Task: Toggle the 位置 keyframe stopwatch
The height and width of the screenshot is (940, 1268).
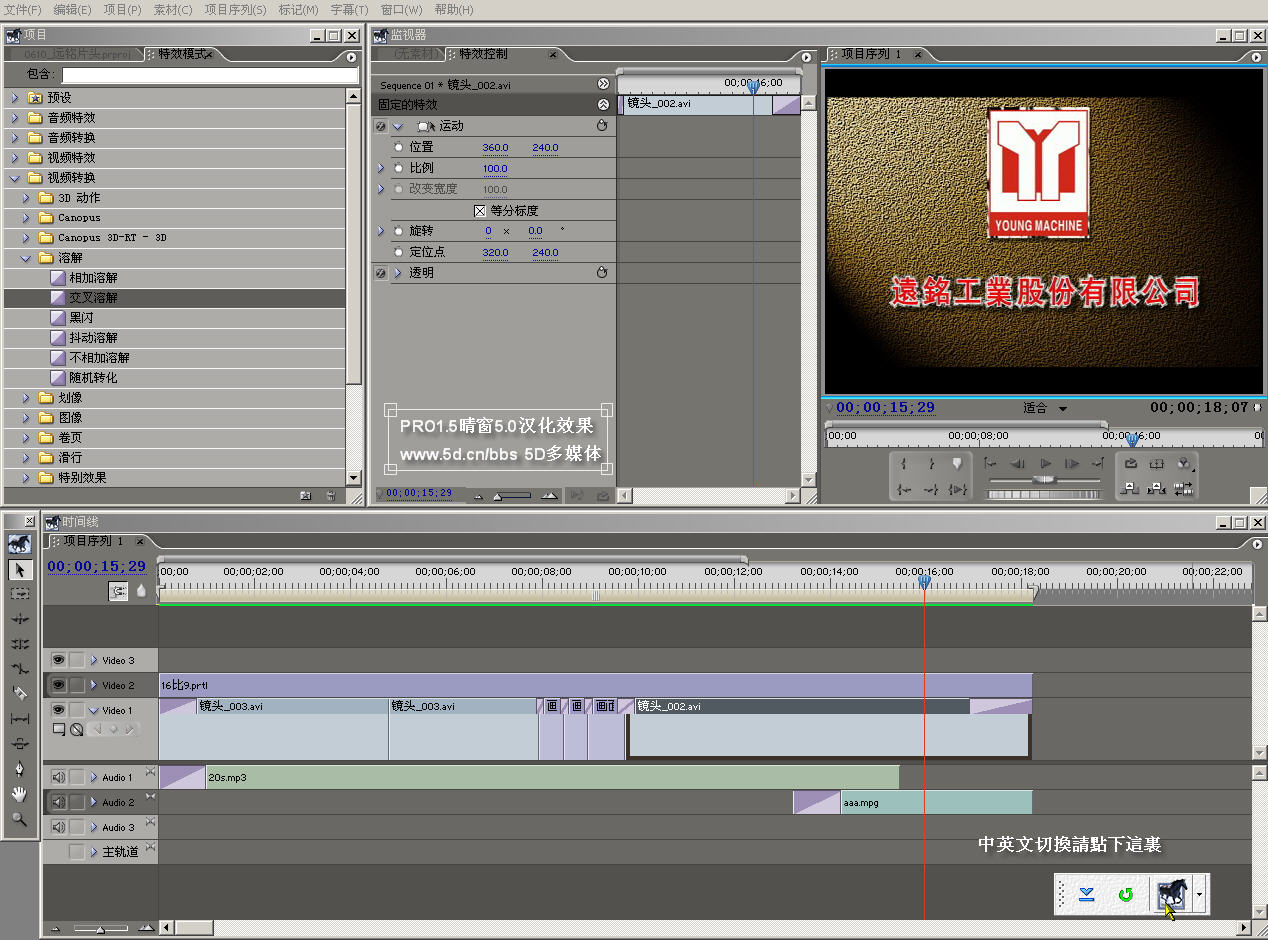Action: 399,147
